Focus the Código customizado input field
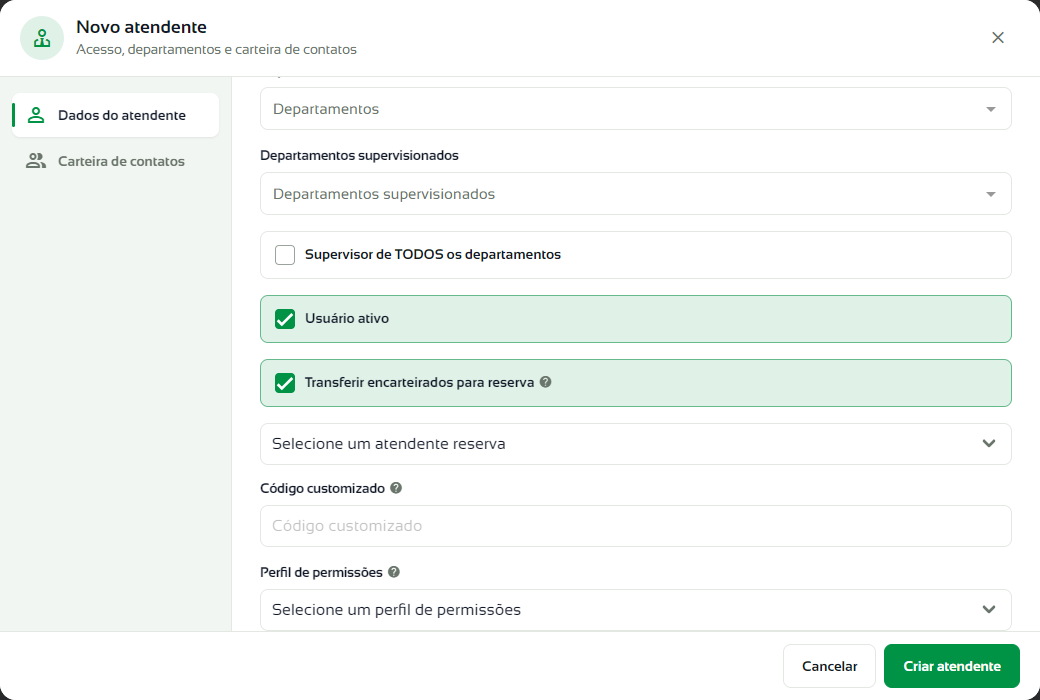The height and width of the screenshot is (700, 1040). (635, 526)
